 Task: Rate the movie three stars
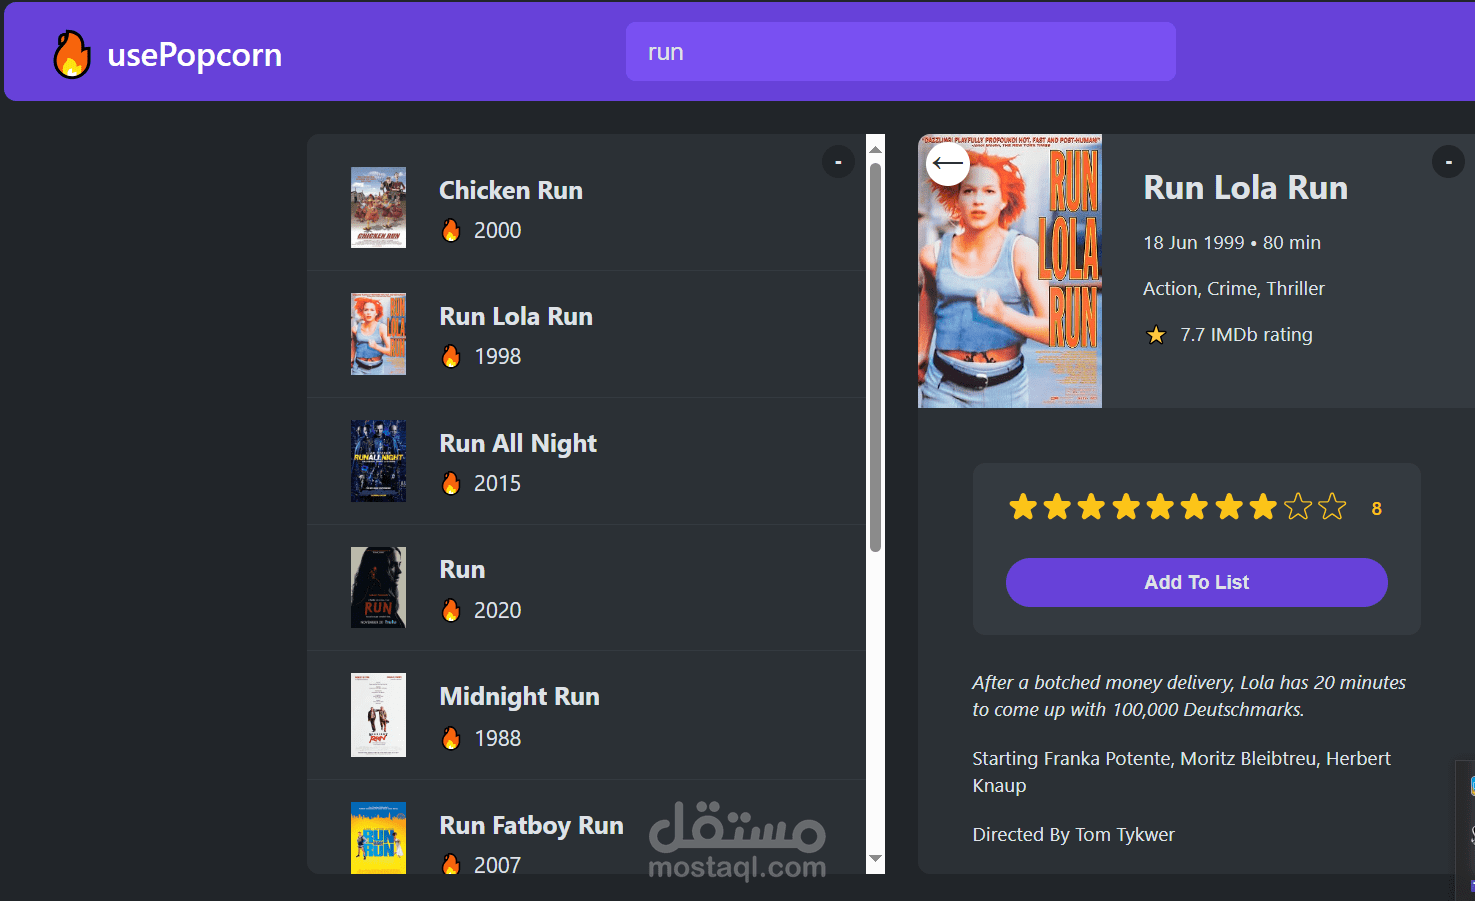1091,507
